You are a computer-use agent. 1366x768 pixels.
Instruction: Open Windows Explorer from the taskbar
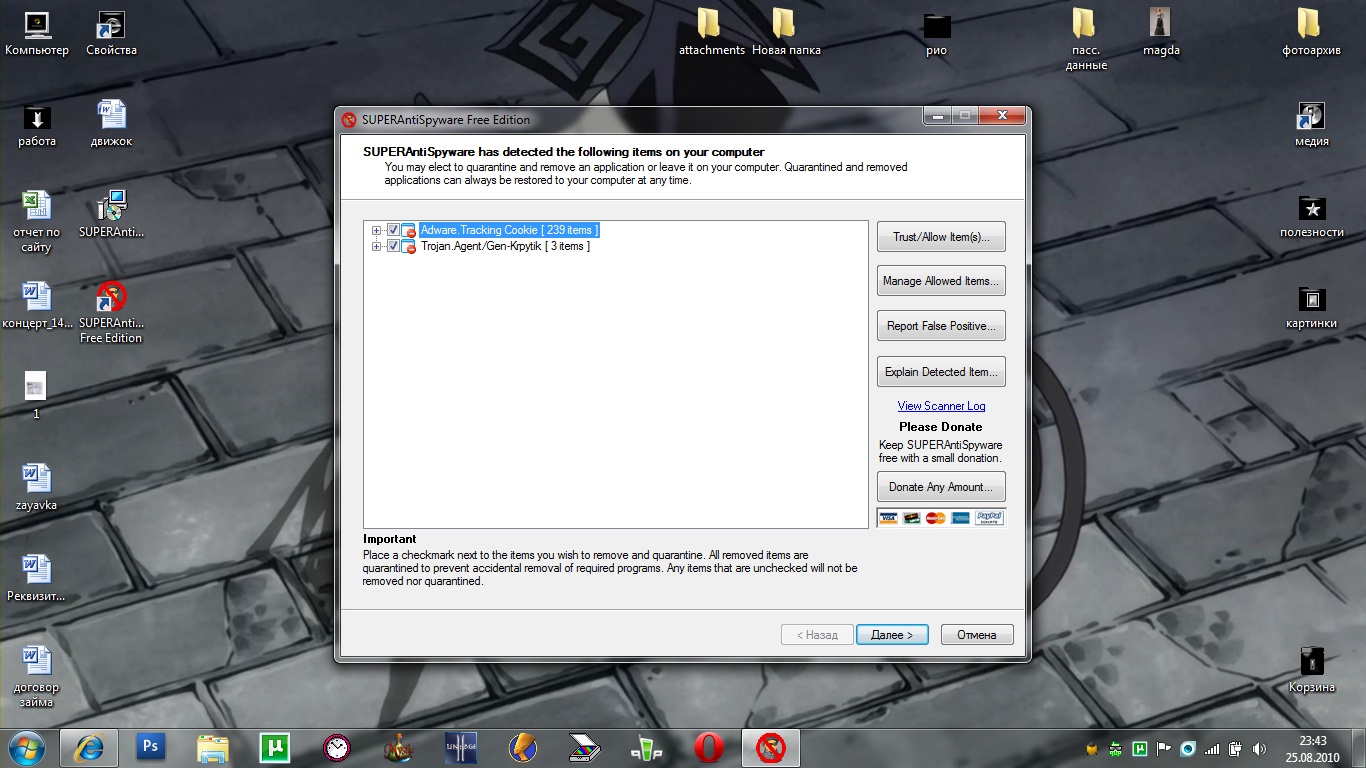click(x=213, y=747)
